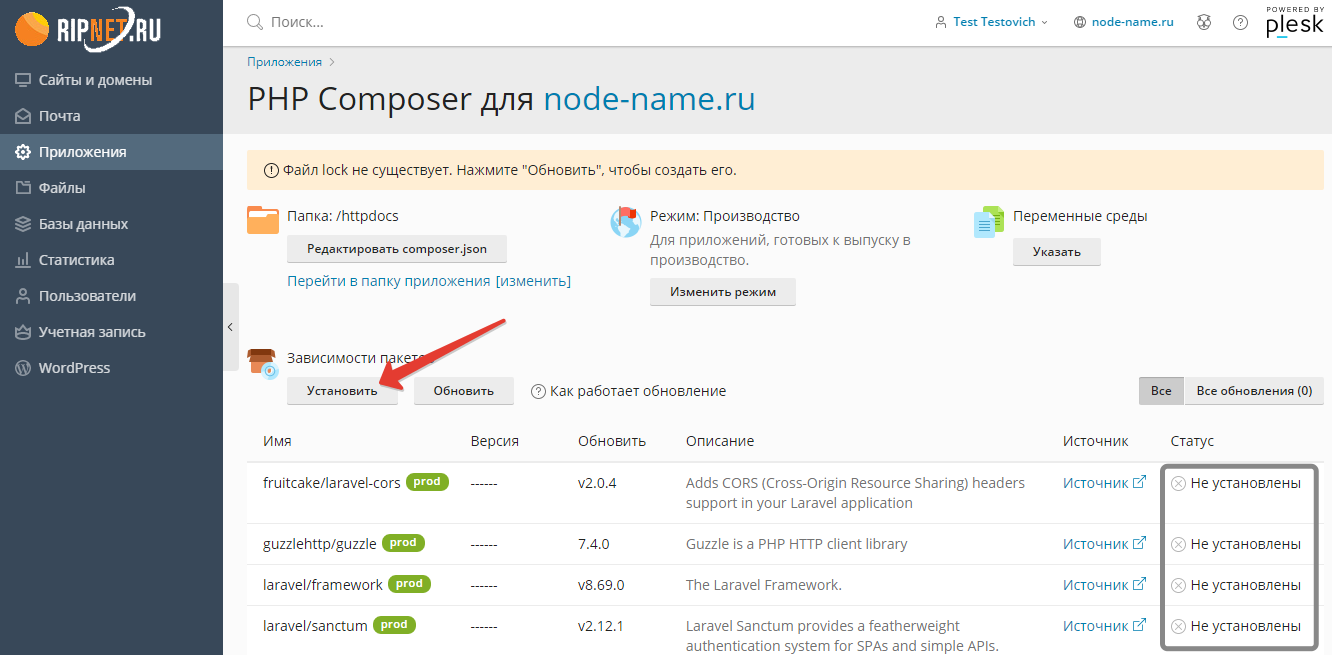This screenshot has width=1332, height=657.
Task: Open external link icon for laravel/sanctum
Action: coord(1139,625)
